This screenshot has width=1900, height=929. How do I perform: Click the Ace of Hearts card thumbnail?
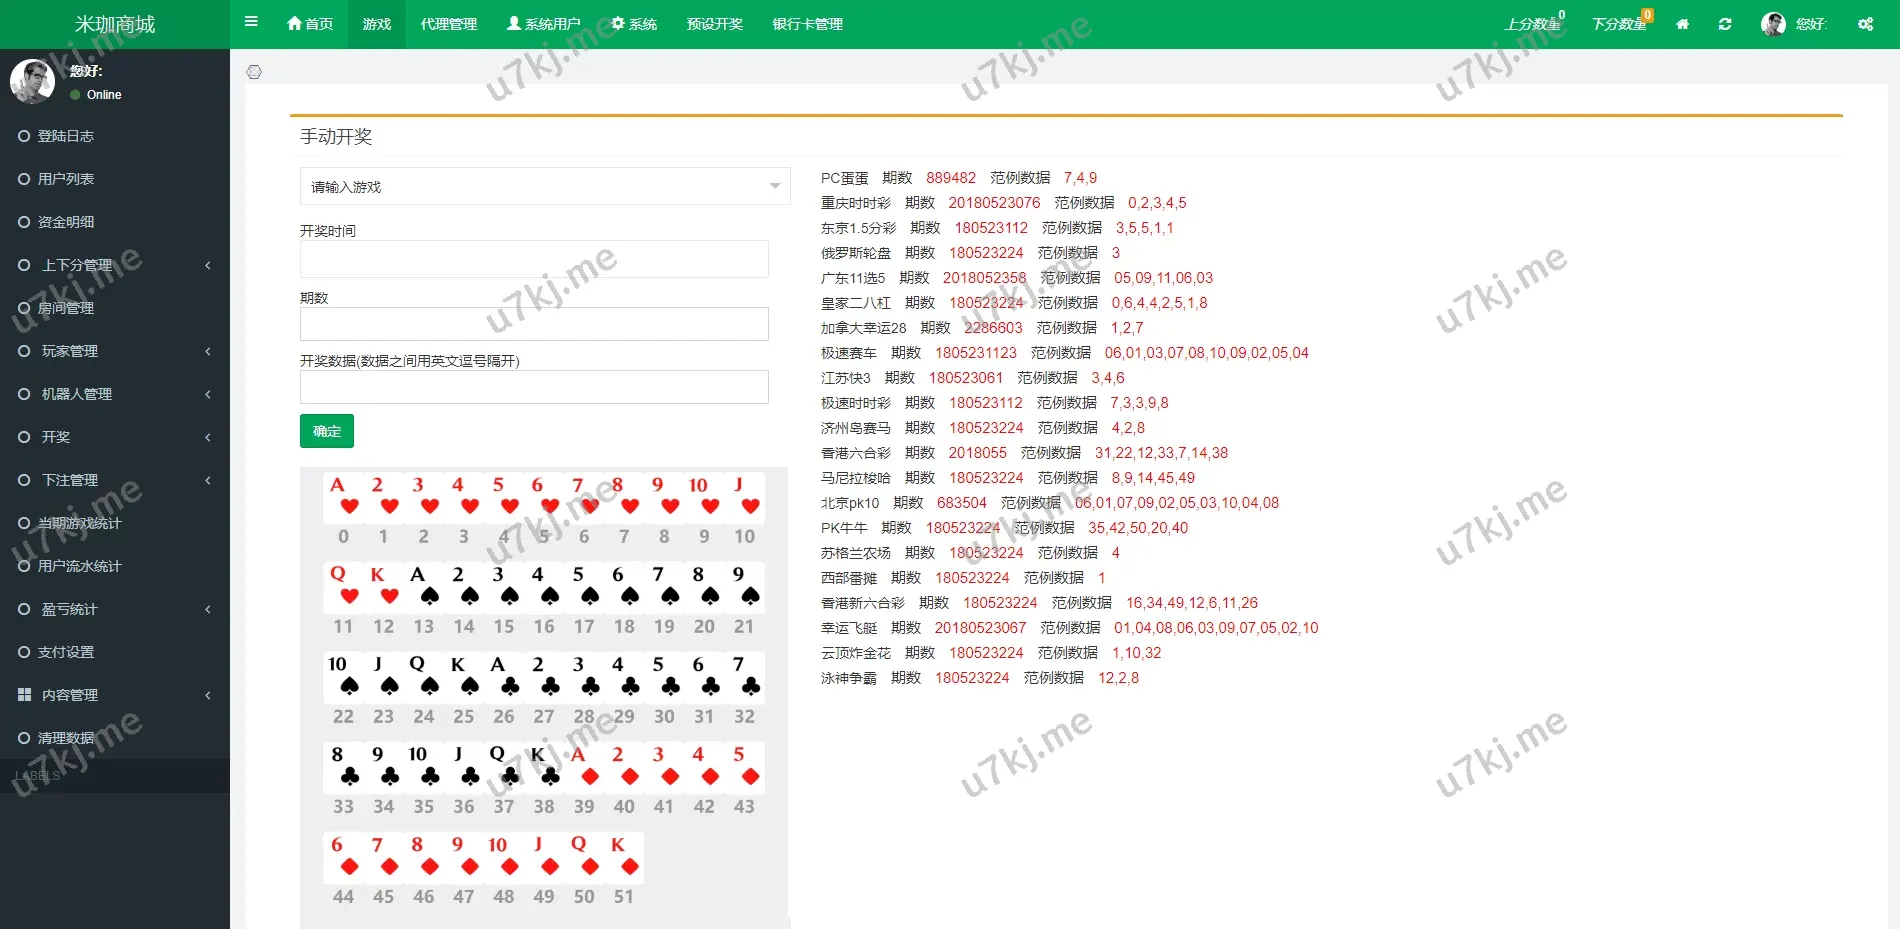(x=343, y=496)
